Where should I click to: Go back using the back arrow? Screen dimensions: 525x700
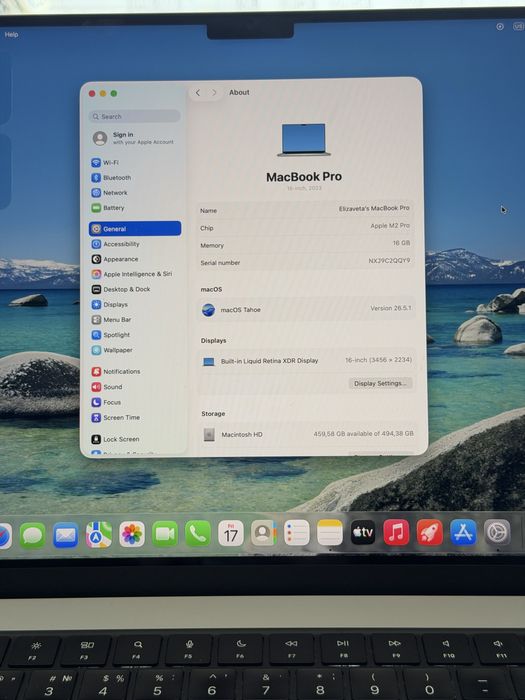(x=198, y=92)
